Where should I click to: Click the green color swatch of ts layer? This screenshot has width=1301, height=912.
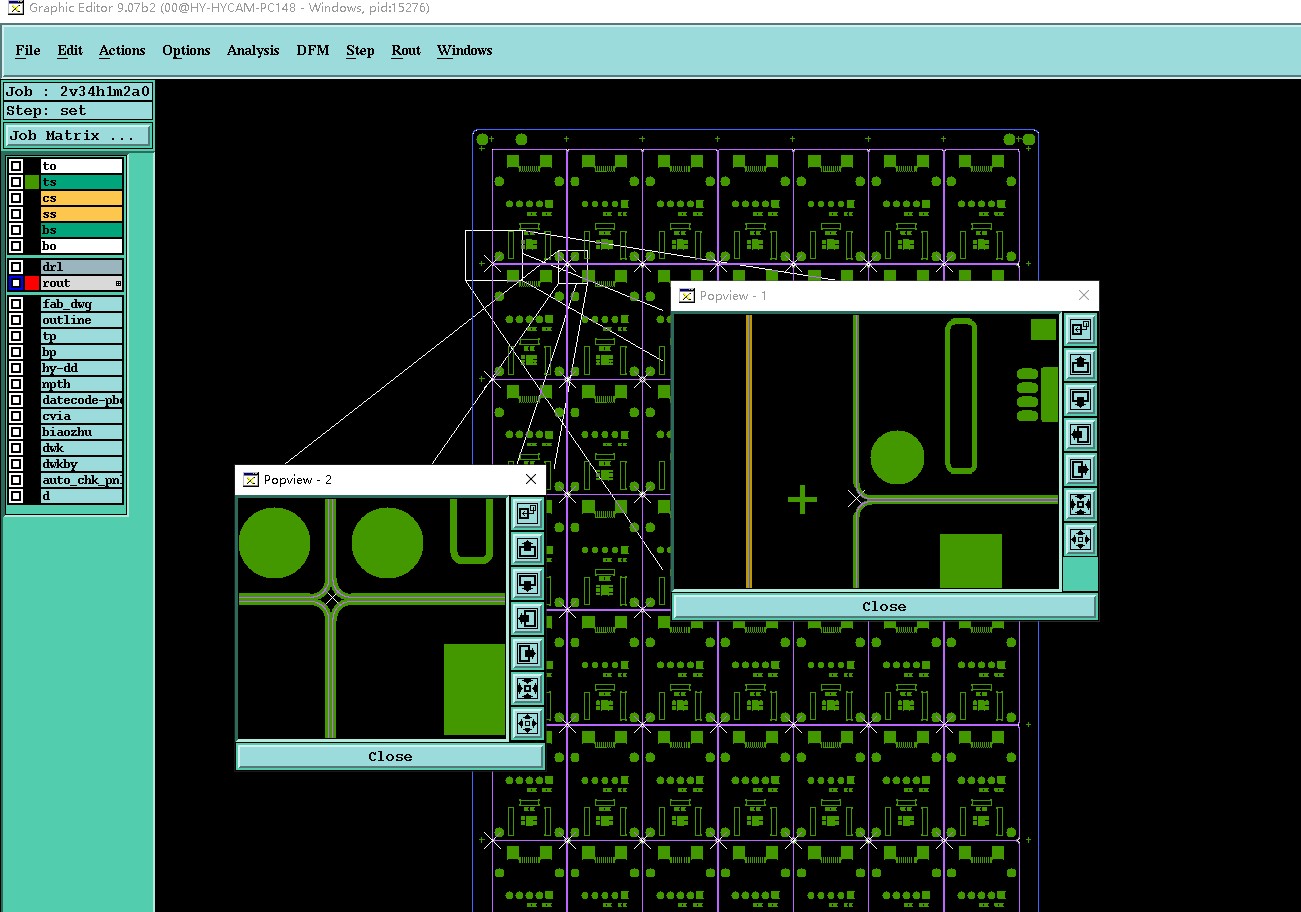(x=32, y=182)
